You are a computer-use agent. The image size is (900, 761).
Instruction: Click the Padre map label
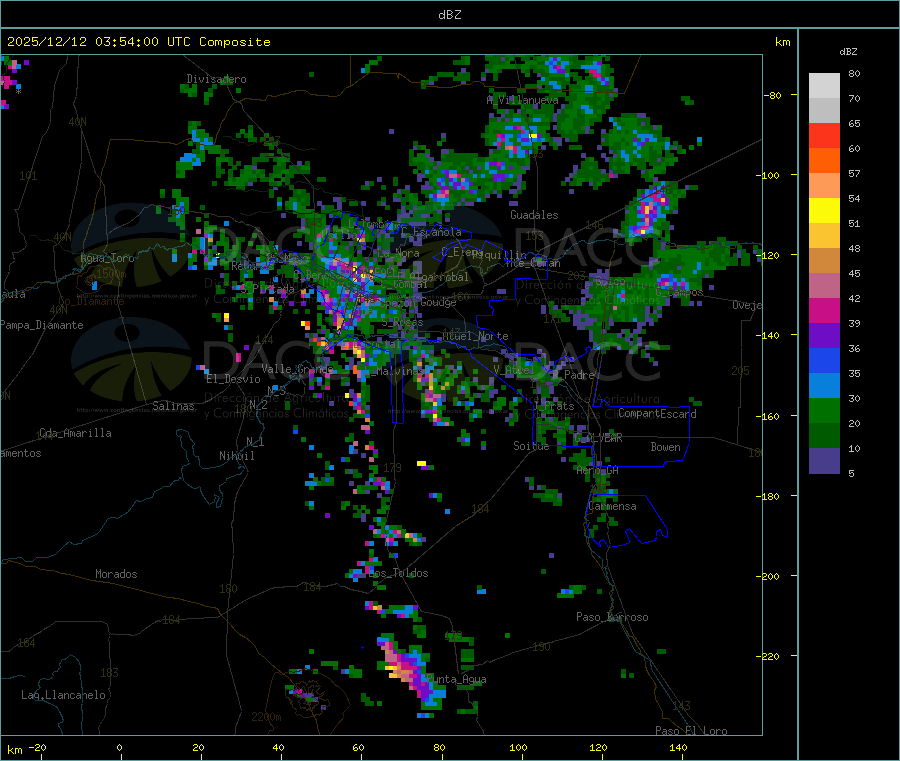(x=579, y=375)
